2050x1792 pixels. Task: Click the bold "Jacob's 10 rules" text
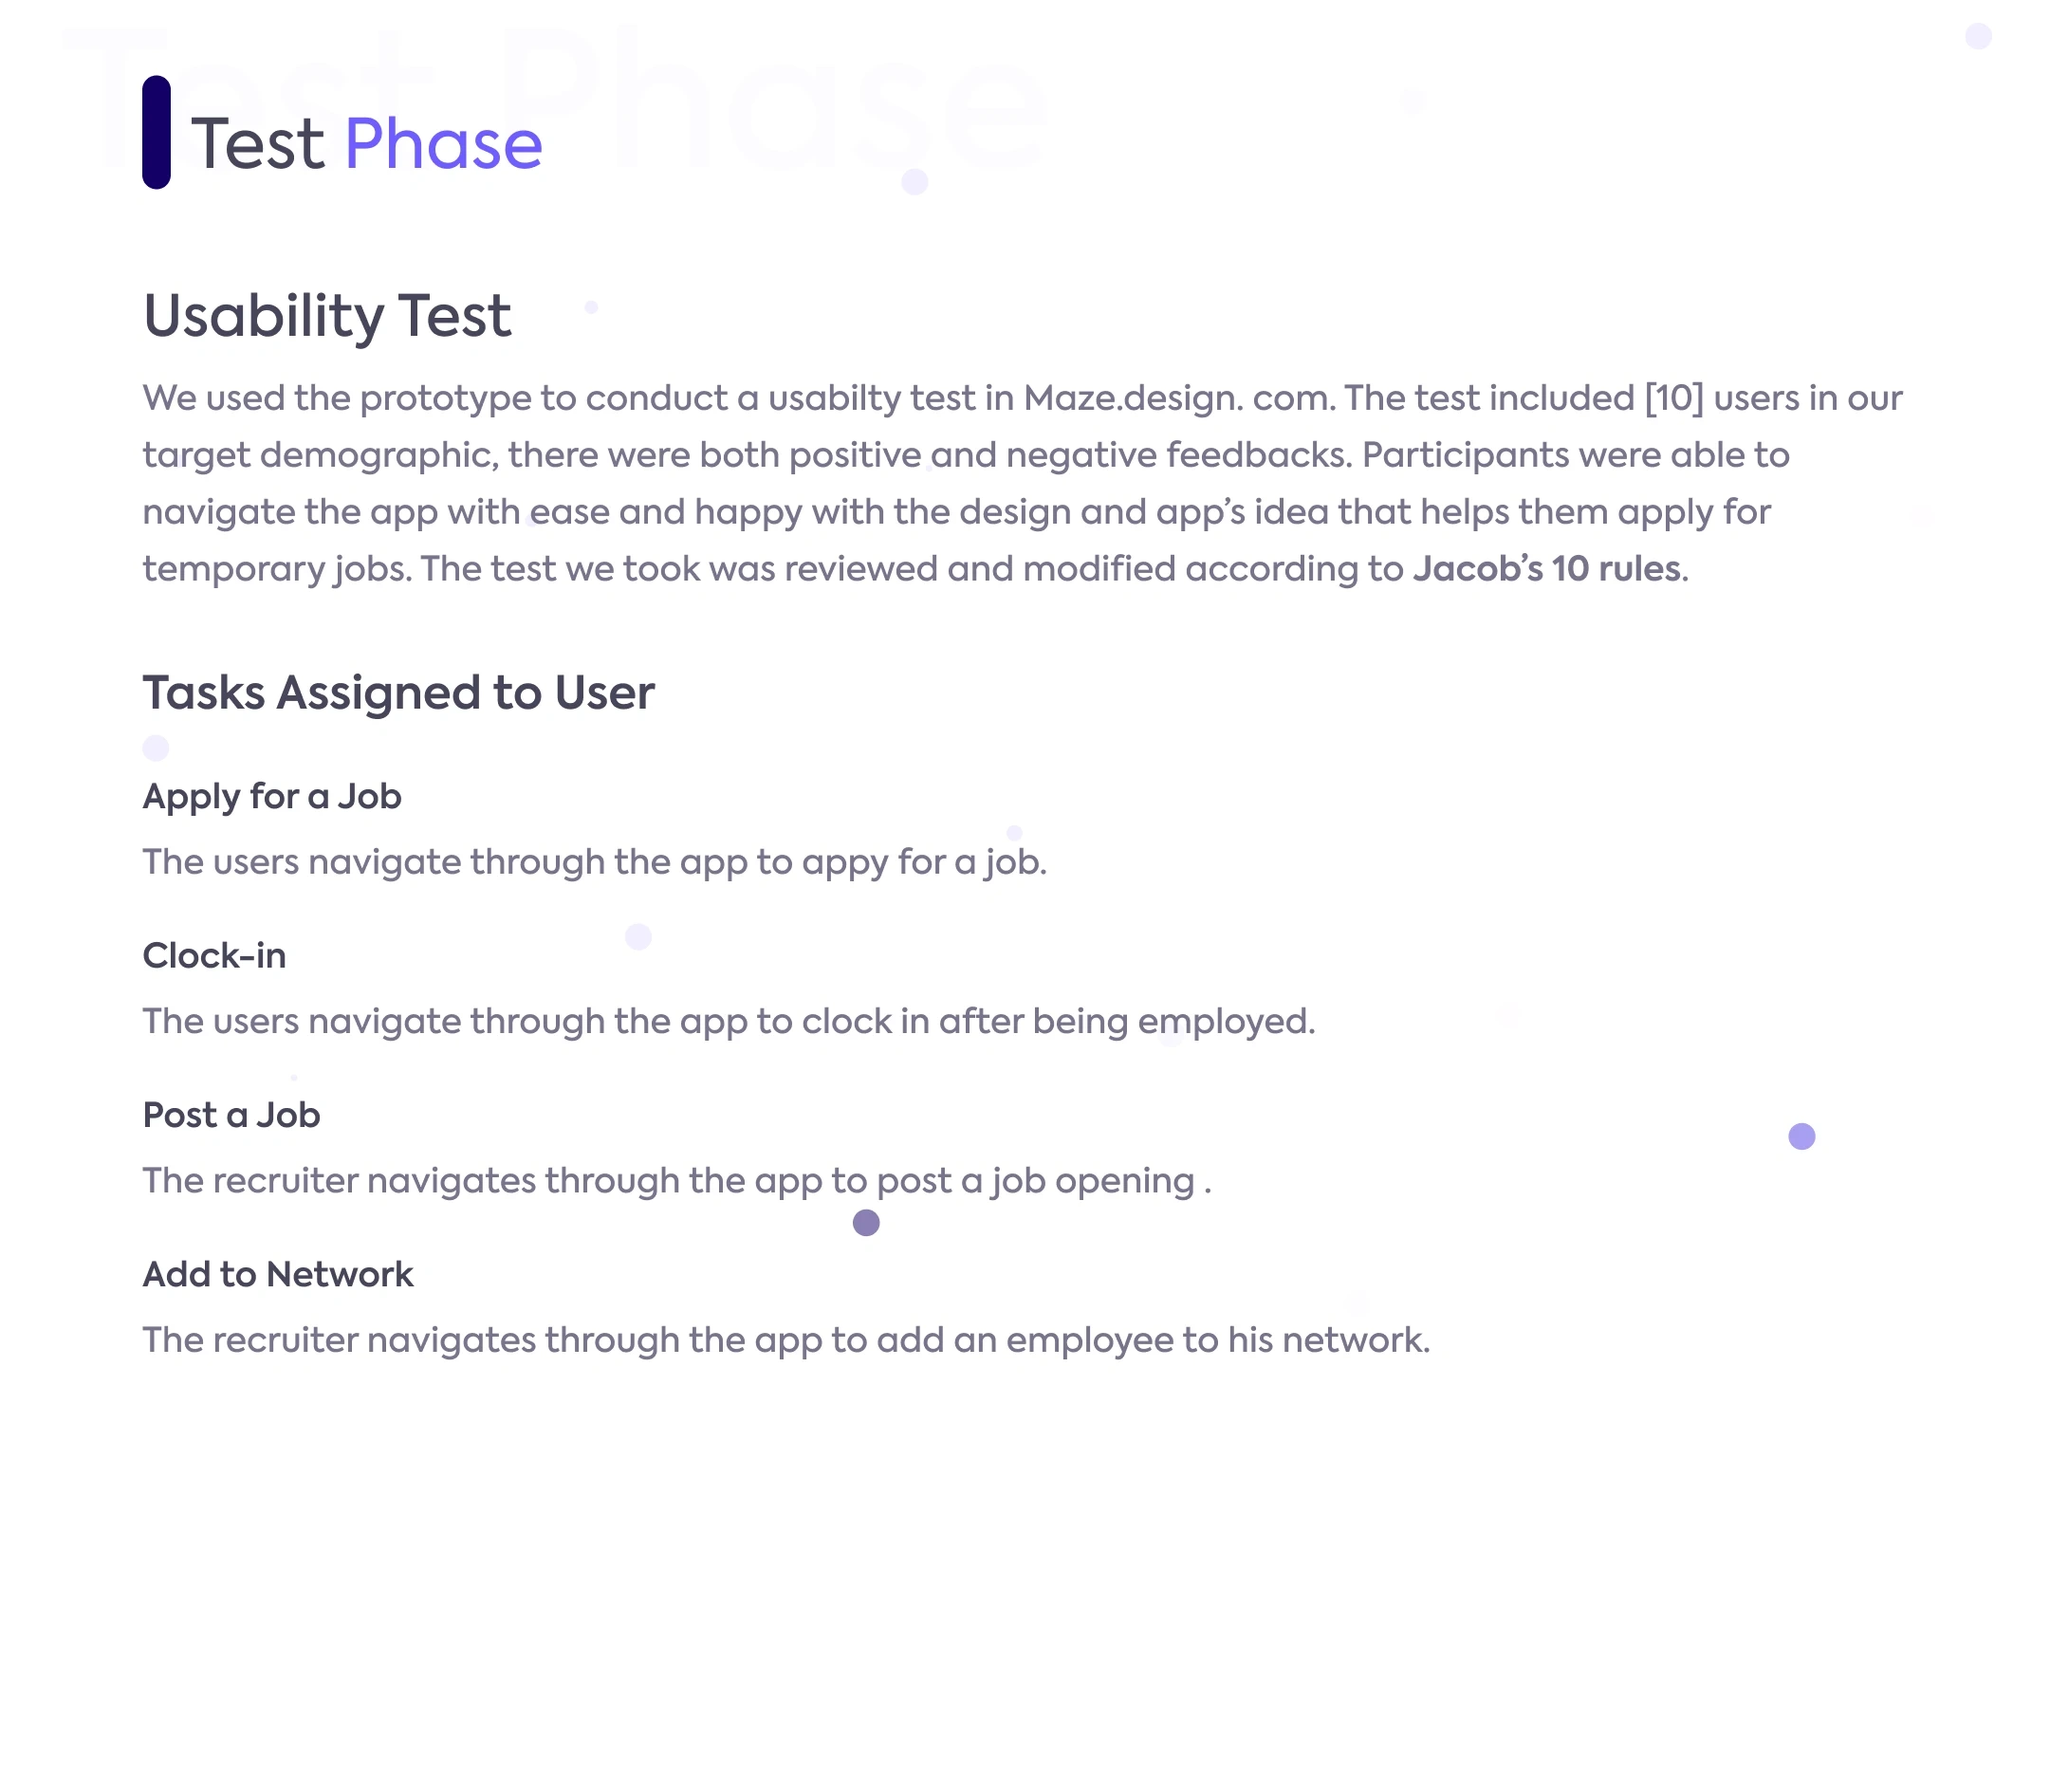point(1546,568)
